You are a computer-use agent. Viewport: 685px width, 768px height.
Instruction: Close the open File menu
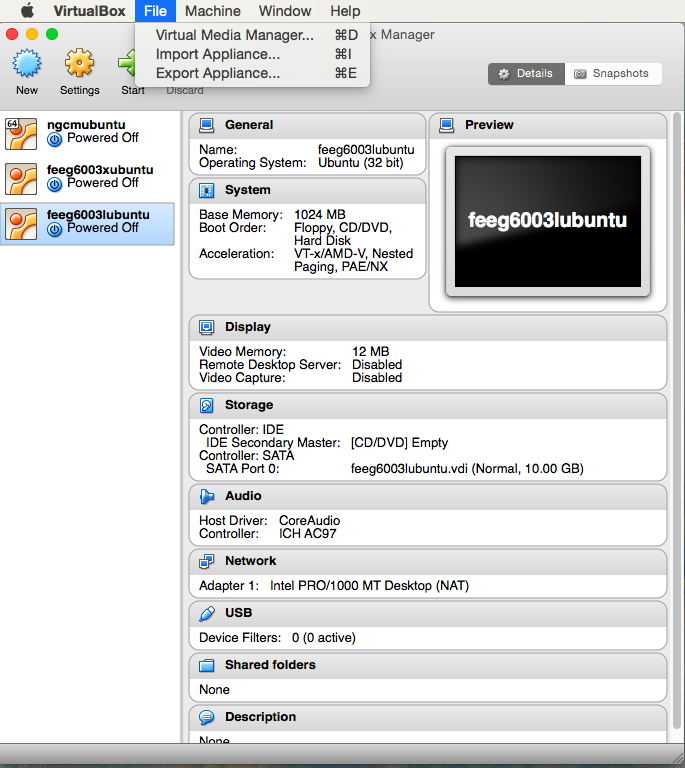(x=155, y=11)
